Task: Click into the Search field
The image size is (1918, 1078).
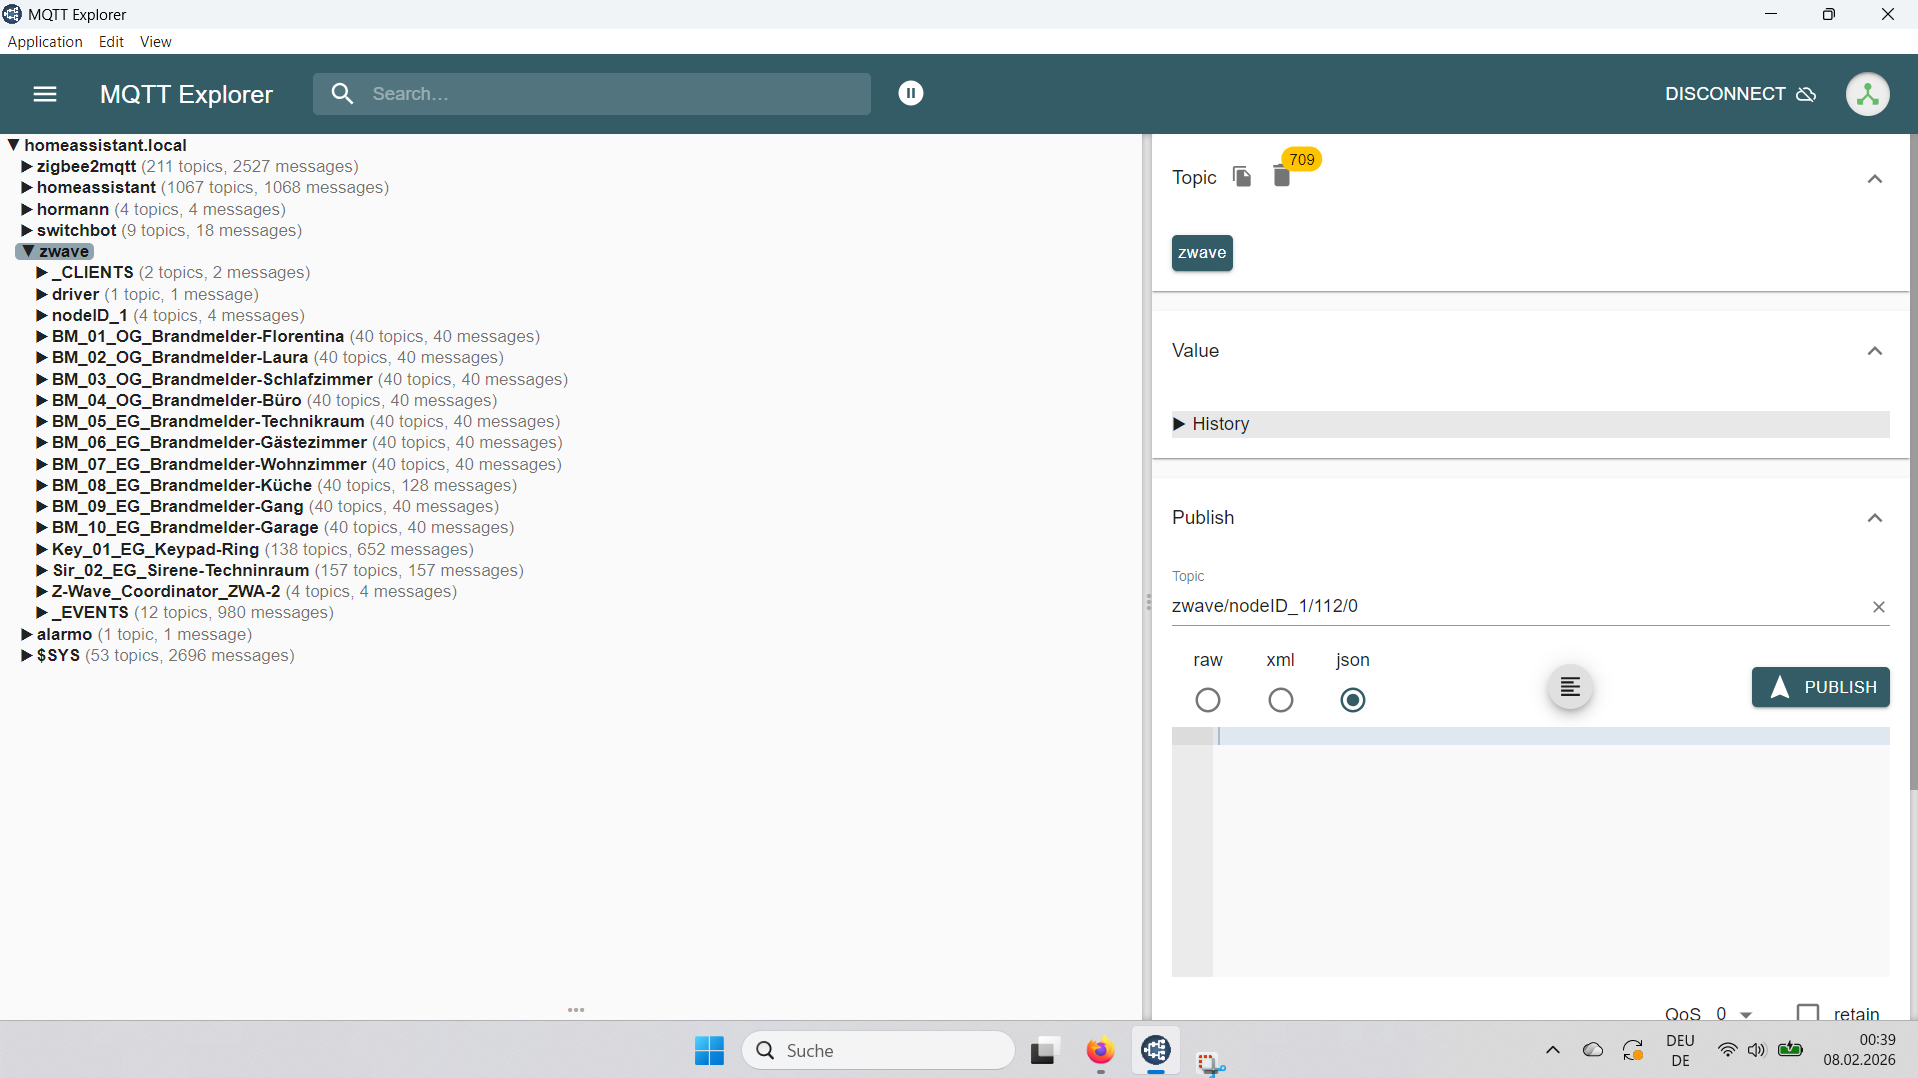Action: [591, 94]
